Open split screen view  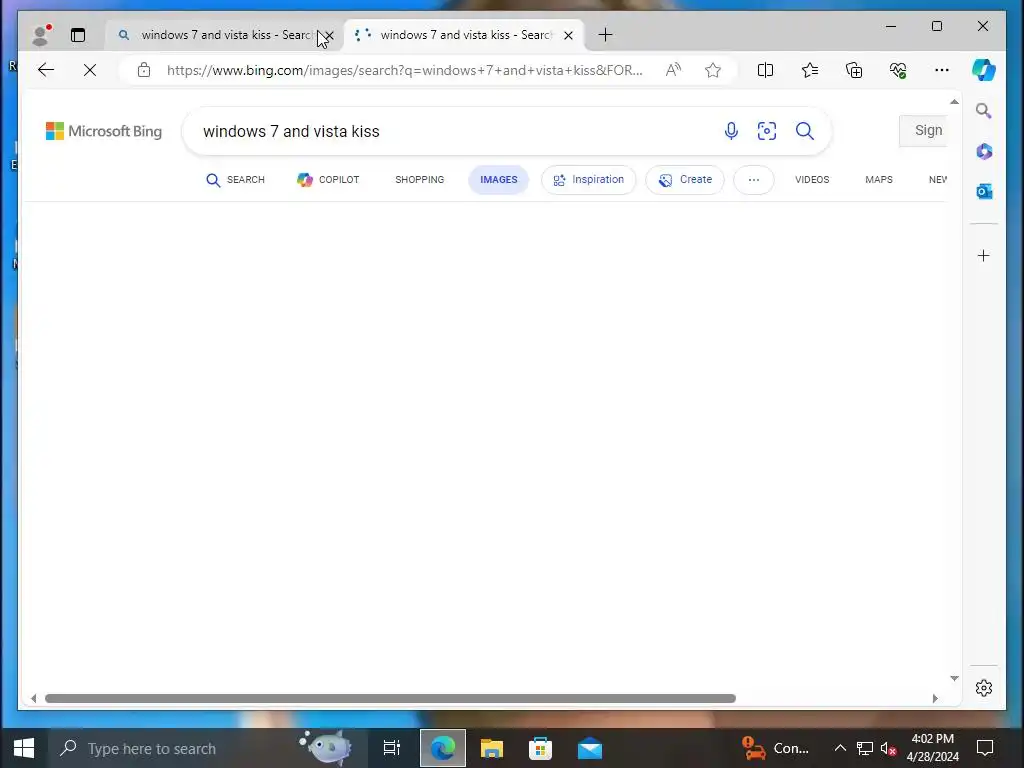[765, 70]
